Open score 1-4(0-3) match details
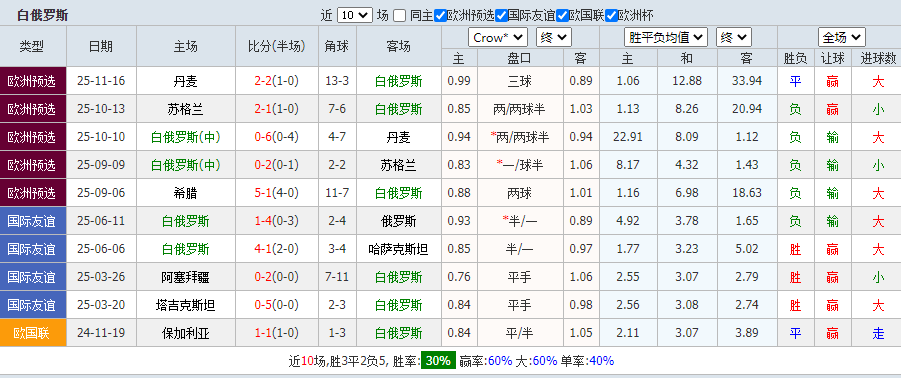Image resolution: width=901 pixels, height=378 pixels. coord(276,221)
